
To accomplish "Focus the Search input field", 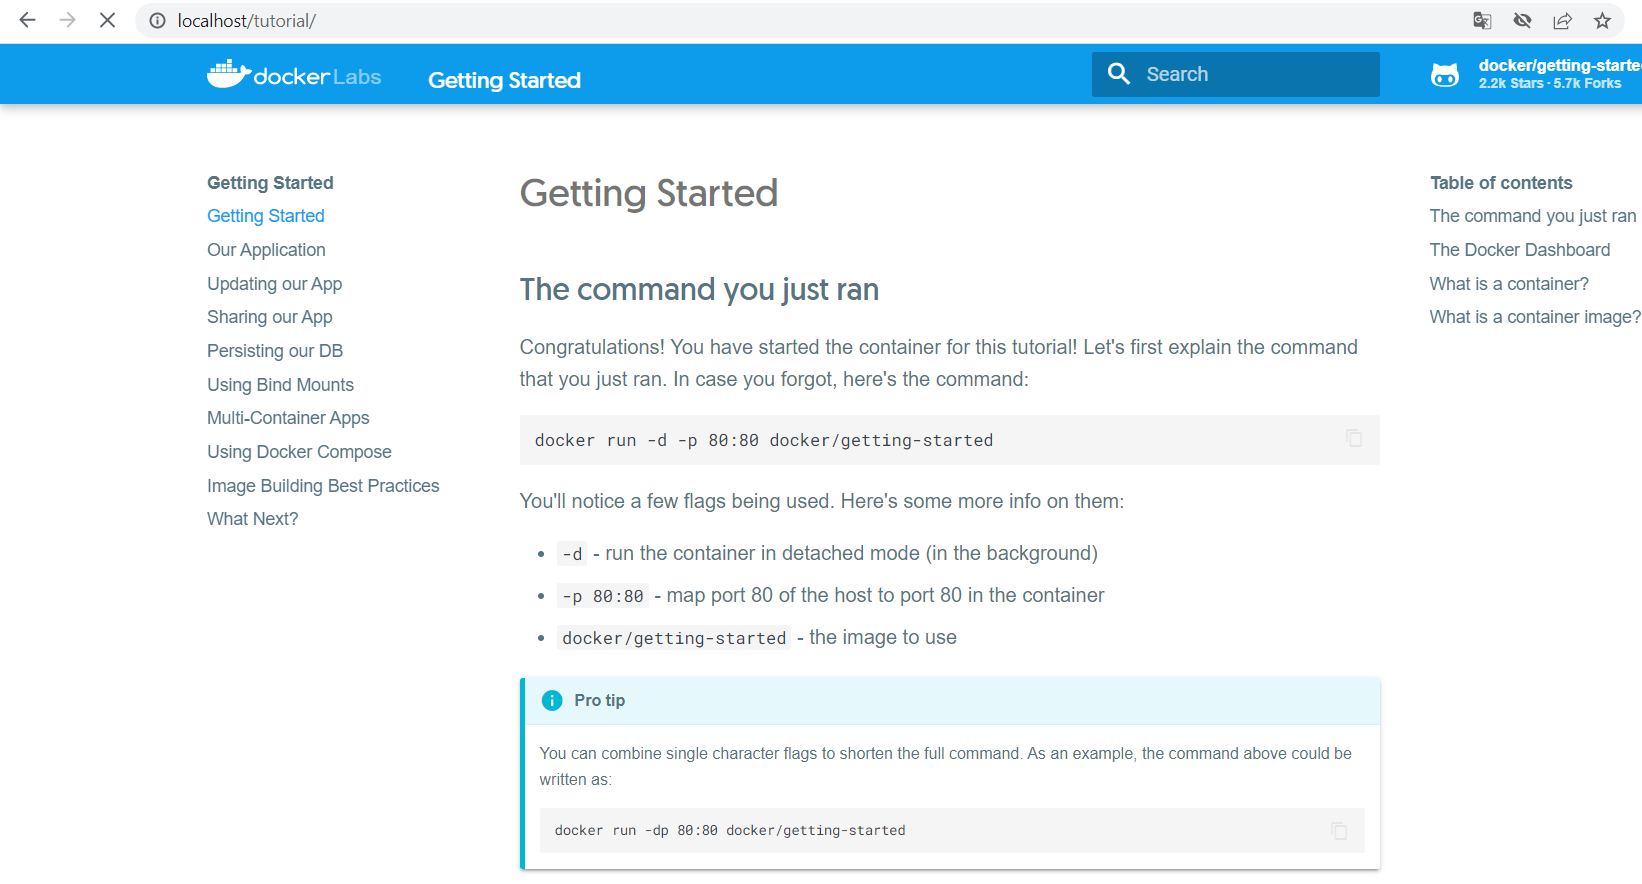I will (x=1235, y=74).
